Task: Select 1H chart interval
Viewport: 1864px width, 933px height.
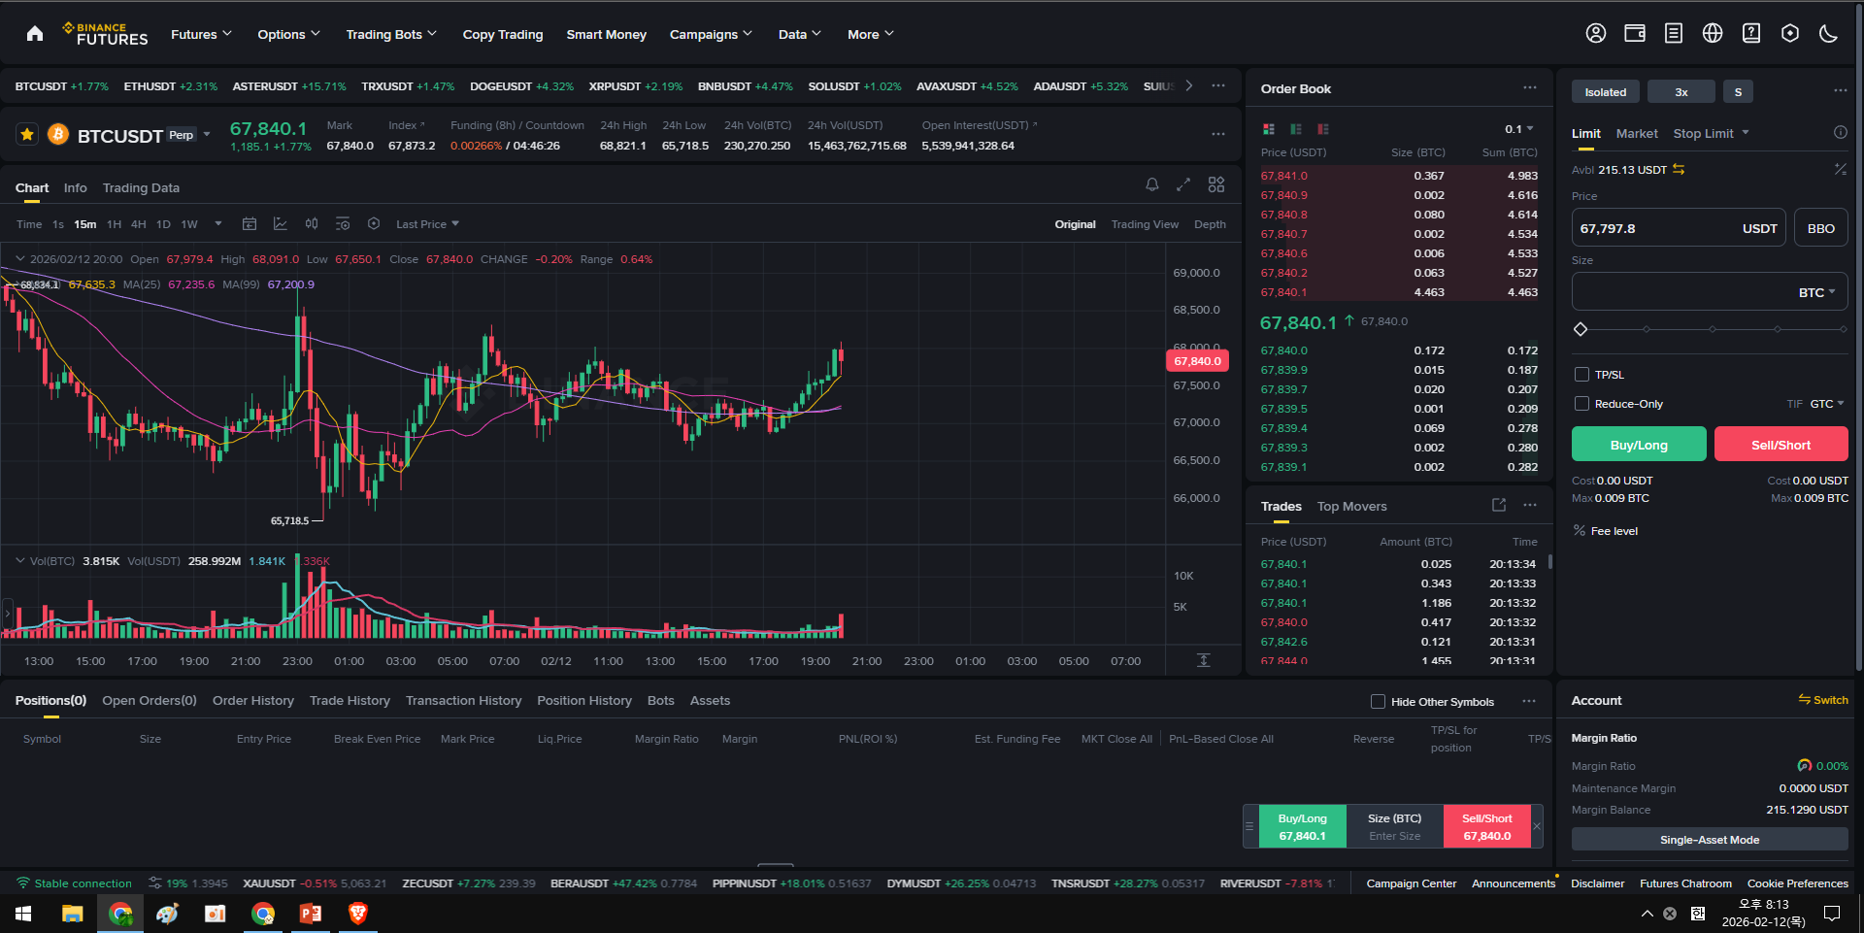Action: click(x=114, y=224)
